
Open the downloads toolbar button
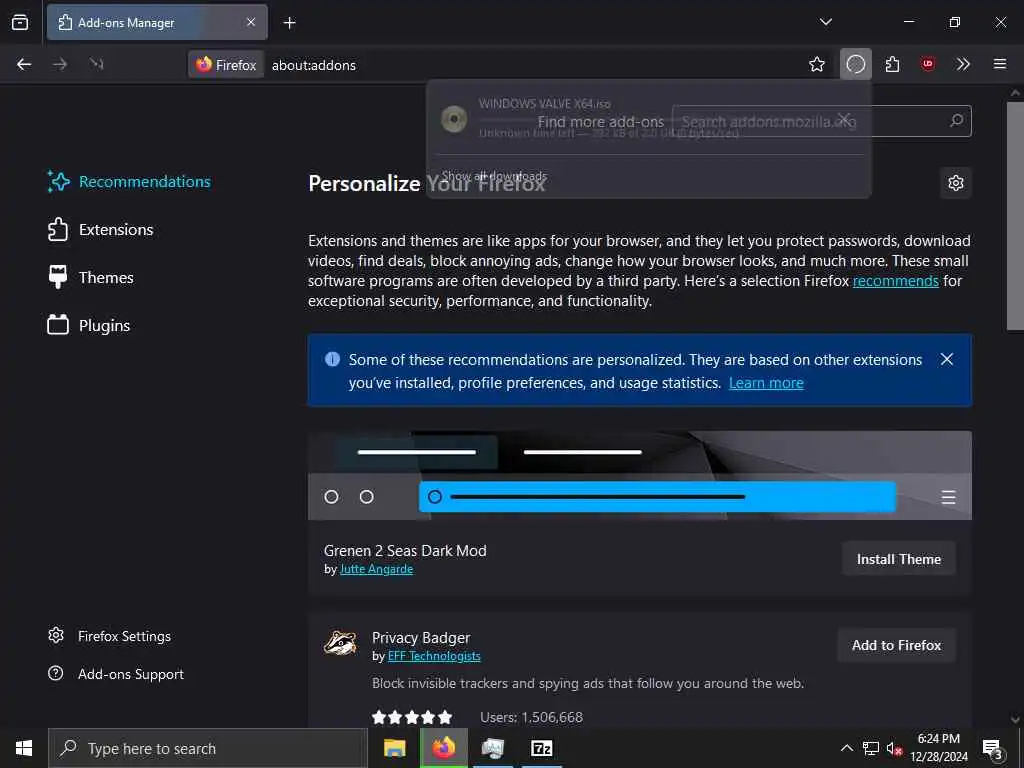tap(856, 64)
